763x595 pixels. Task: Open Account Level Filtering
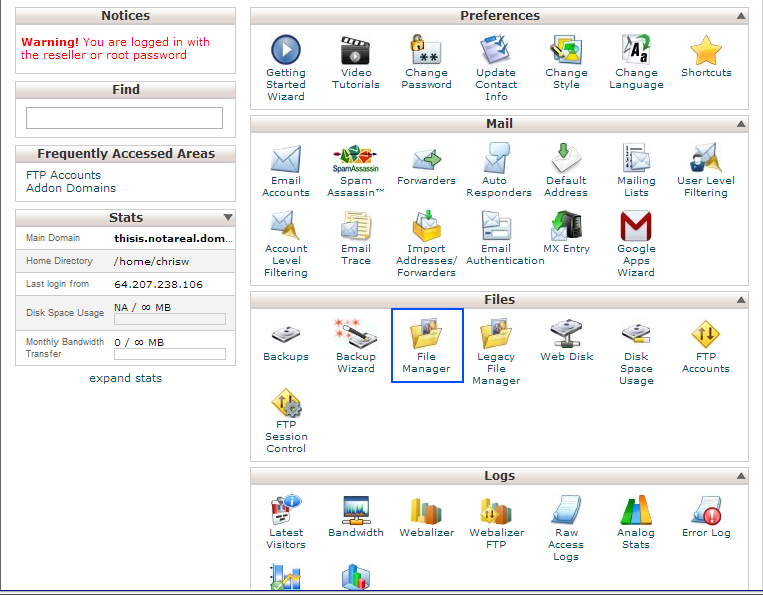[286, 244]
